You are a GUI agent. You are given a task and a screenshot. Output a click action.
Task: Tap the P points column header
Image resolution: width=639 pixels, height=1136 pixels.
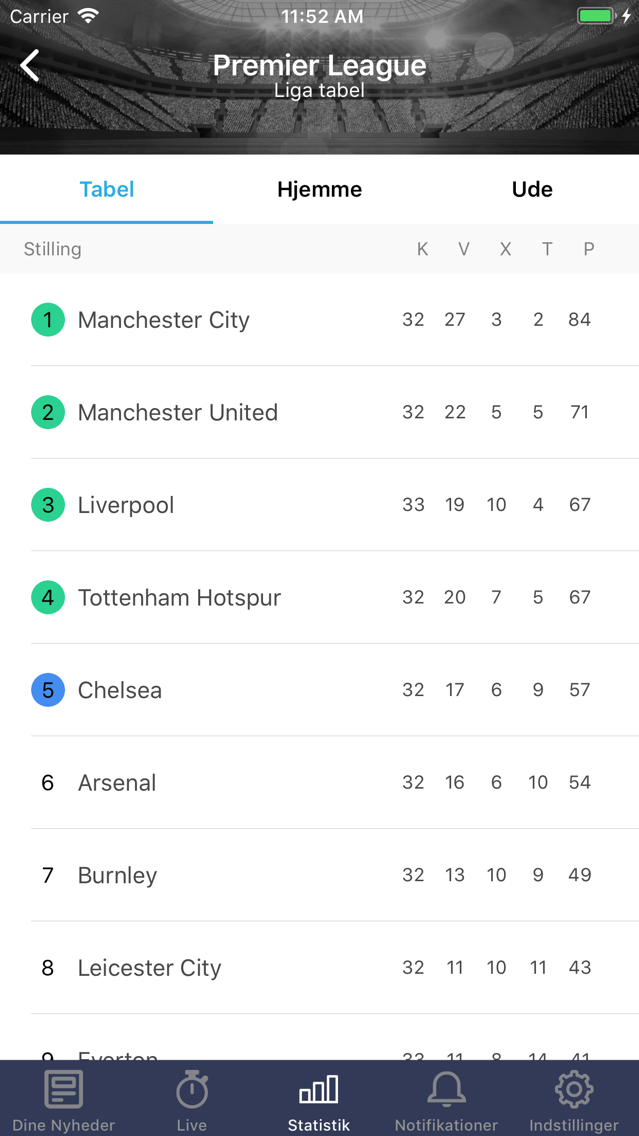(589, 249)
